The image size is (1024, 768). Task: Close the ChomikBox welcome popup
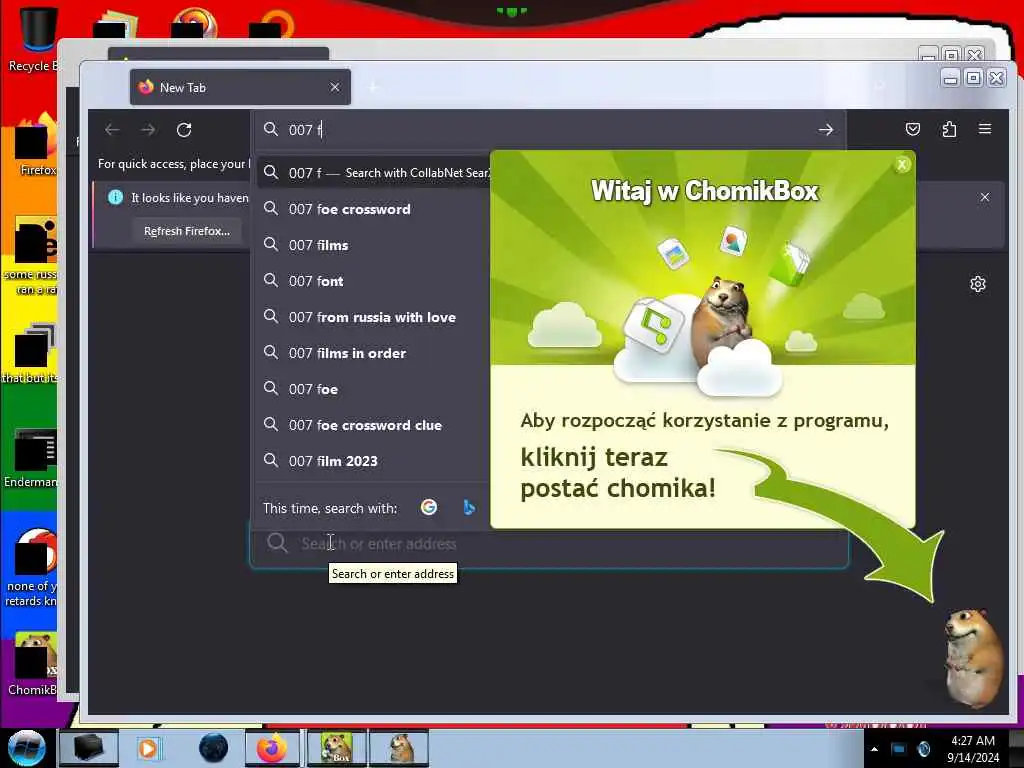902,165
